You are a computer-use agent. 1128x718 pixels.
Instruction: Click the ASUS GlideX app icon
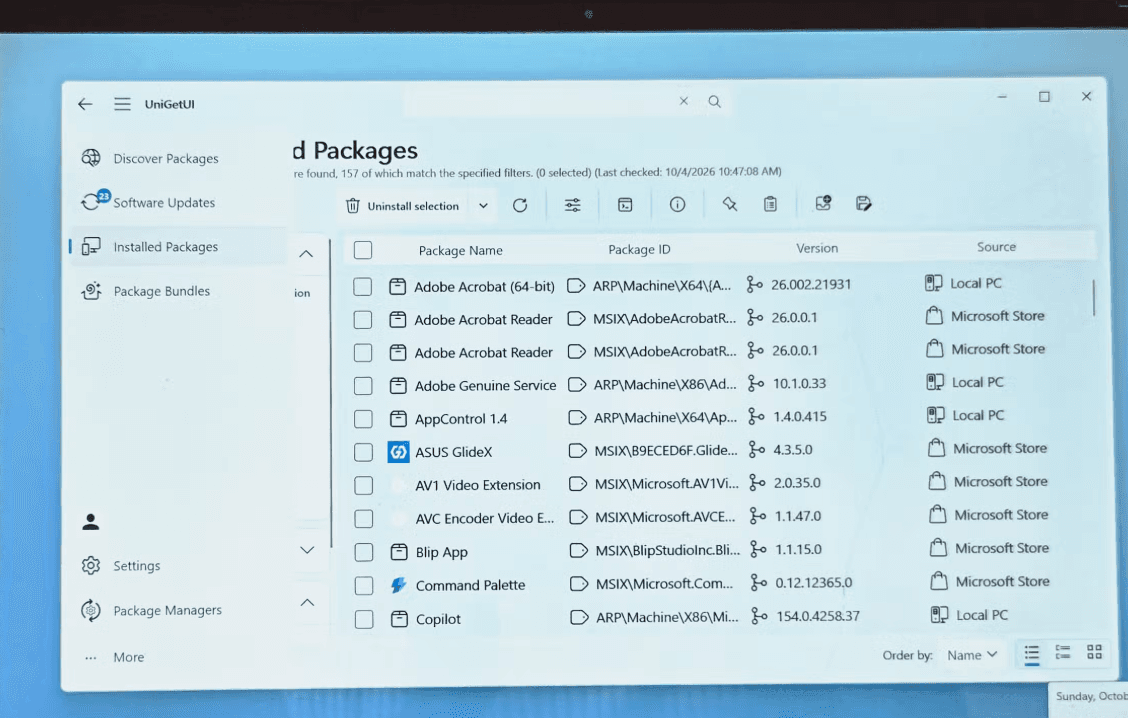pos(399,452)
